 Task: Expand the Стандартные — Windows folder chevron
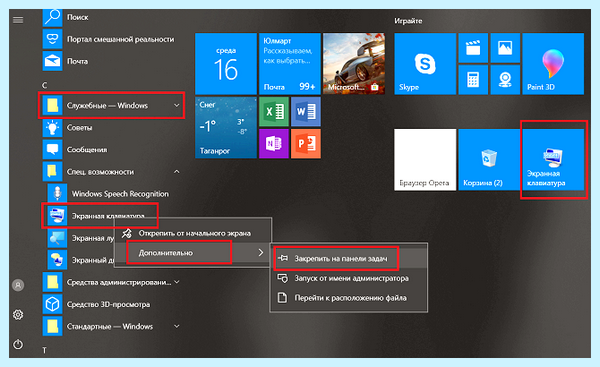pyautogui.click(x=176, y=326)
